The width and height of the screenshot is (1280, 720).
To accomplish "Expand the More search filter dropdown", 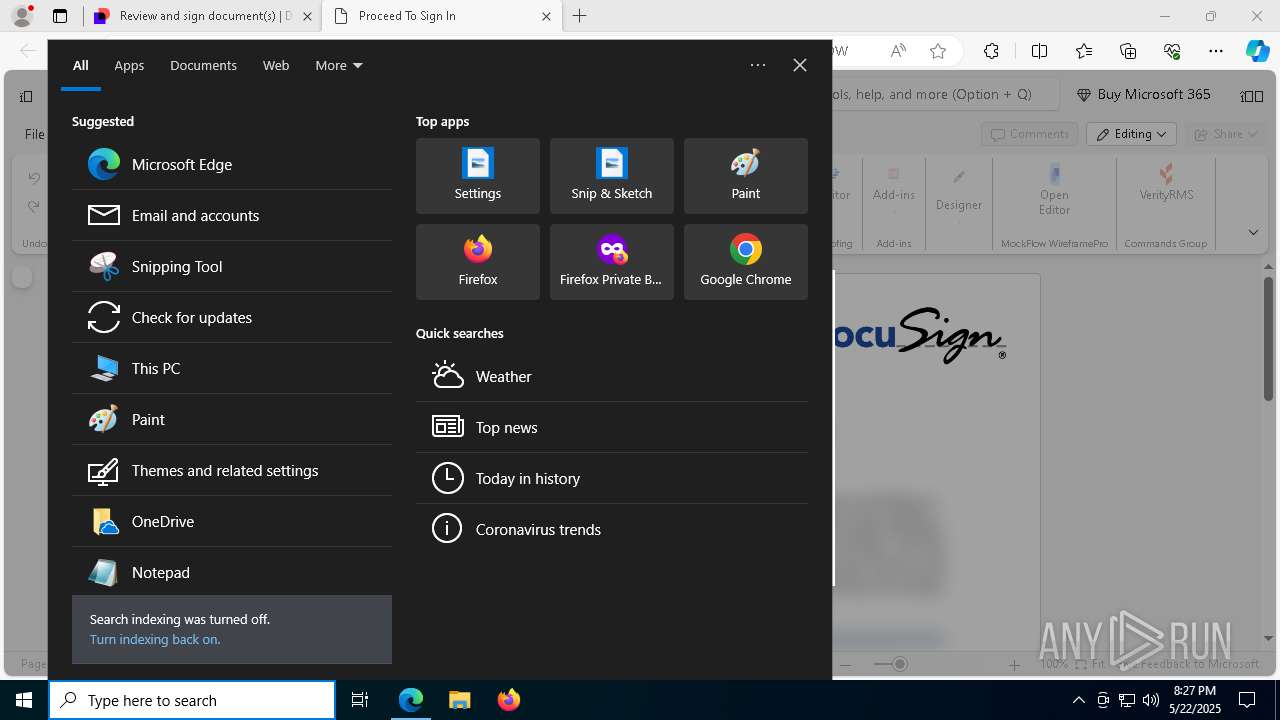I will click(x=339, y=65).
